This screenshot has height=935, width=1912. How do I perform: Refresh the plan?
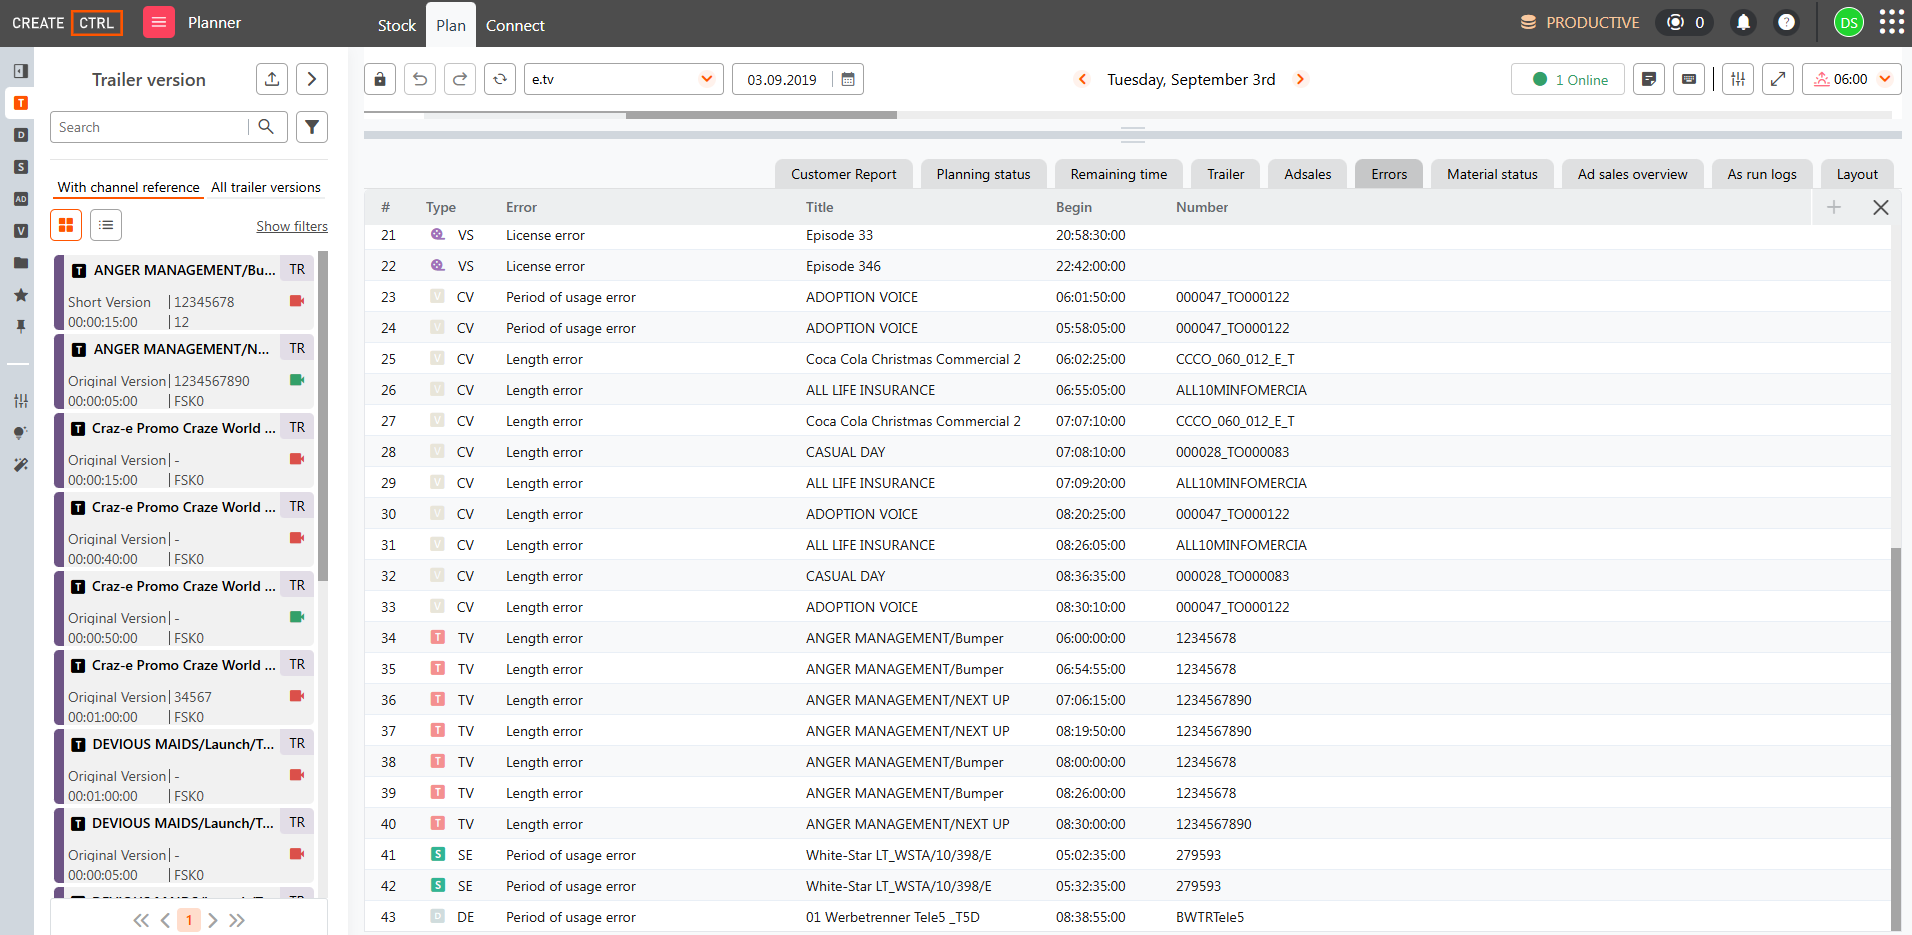click(x=500, y=79)
